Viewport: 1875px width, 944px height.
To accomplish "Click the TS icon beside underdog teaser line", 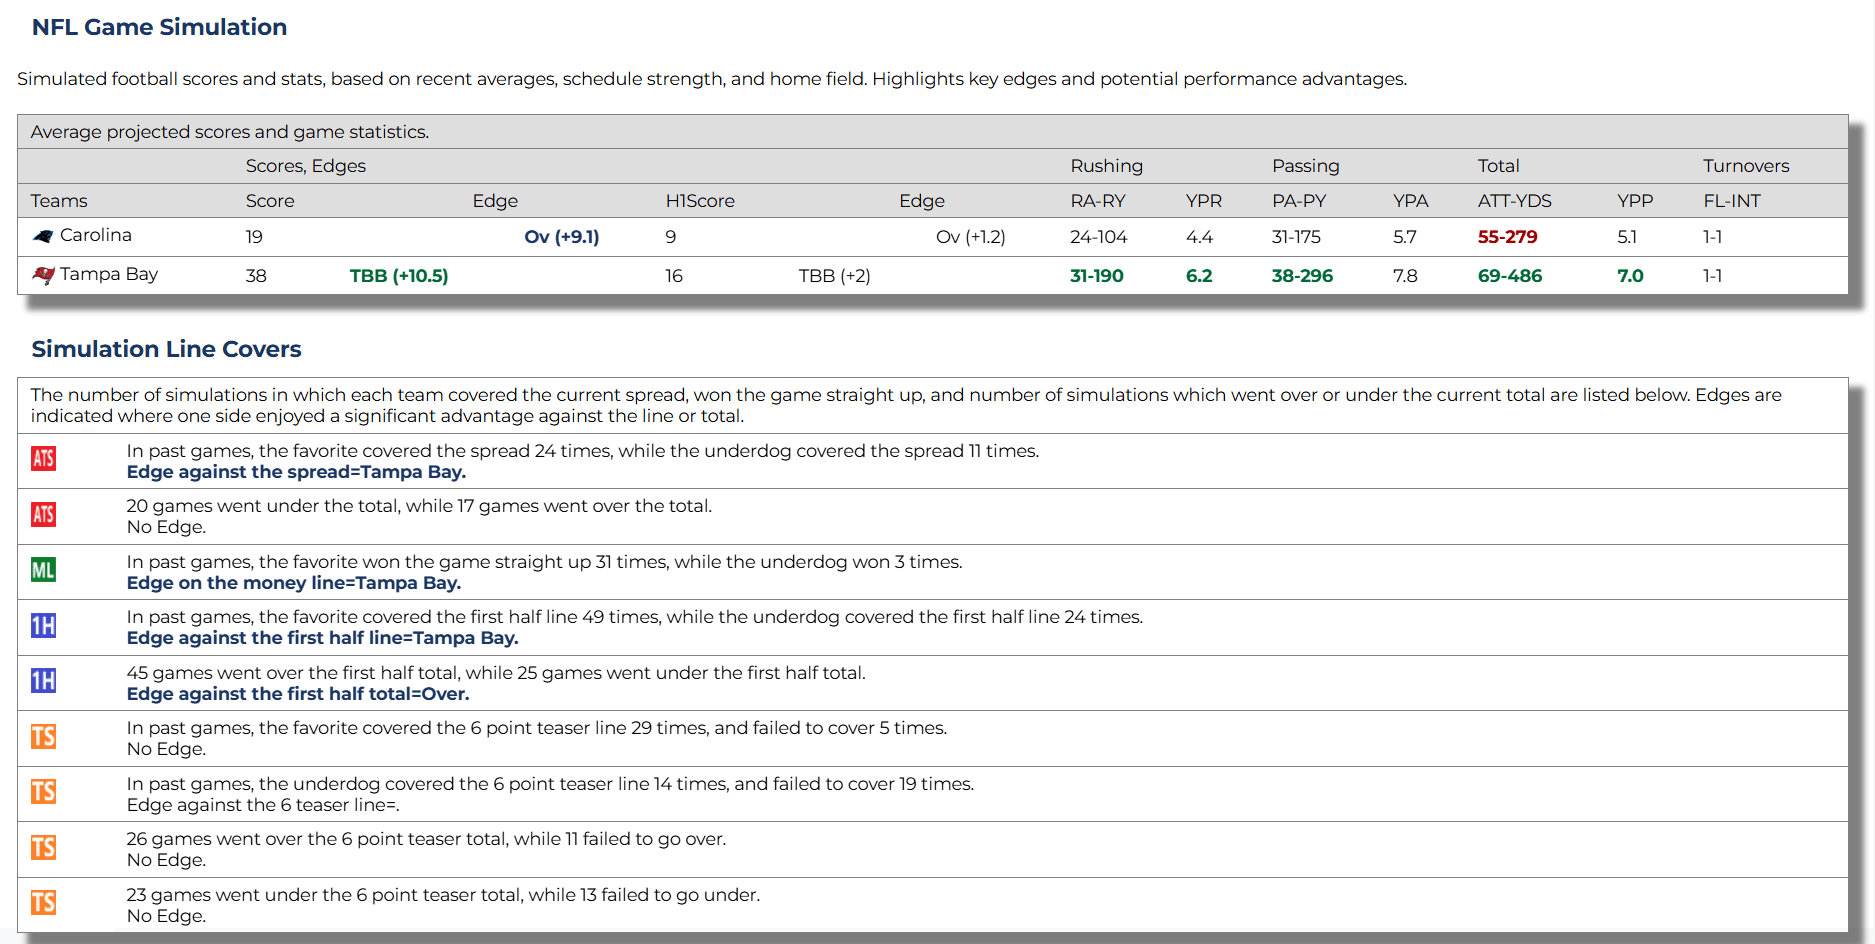I will click(x=43, y=792).
